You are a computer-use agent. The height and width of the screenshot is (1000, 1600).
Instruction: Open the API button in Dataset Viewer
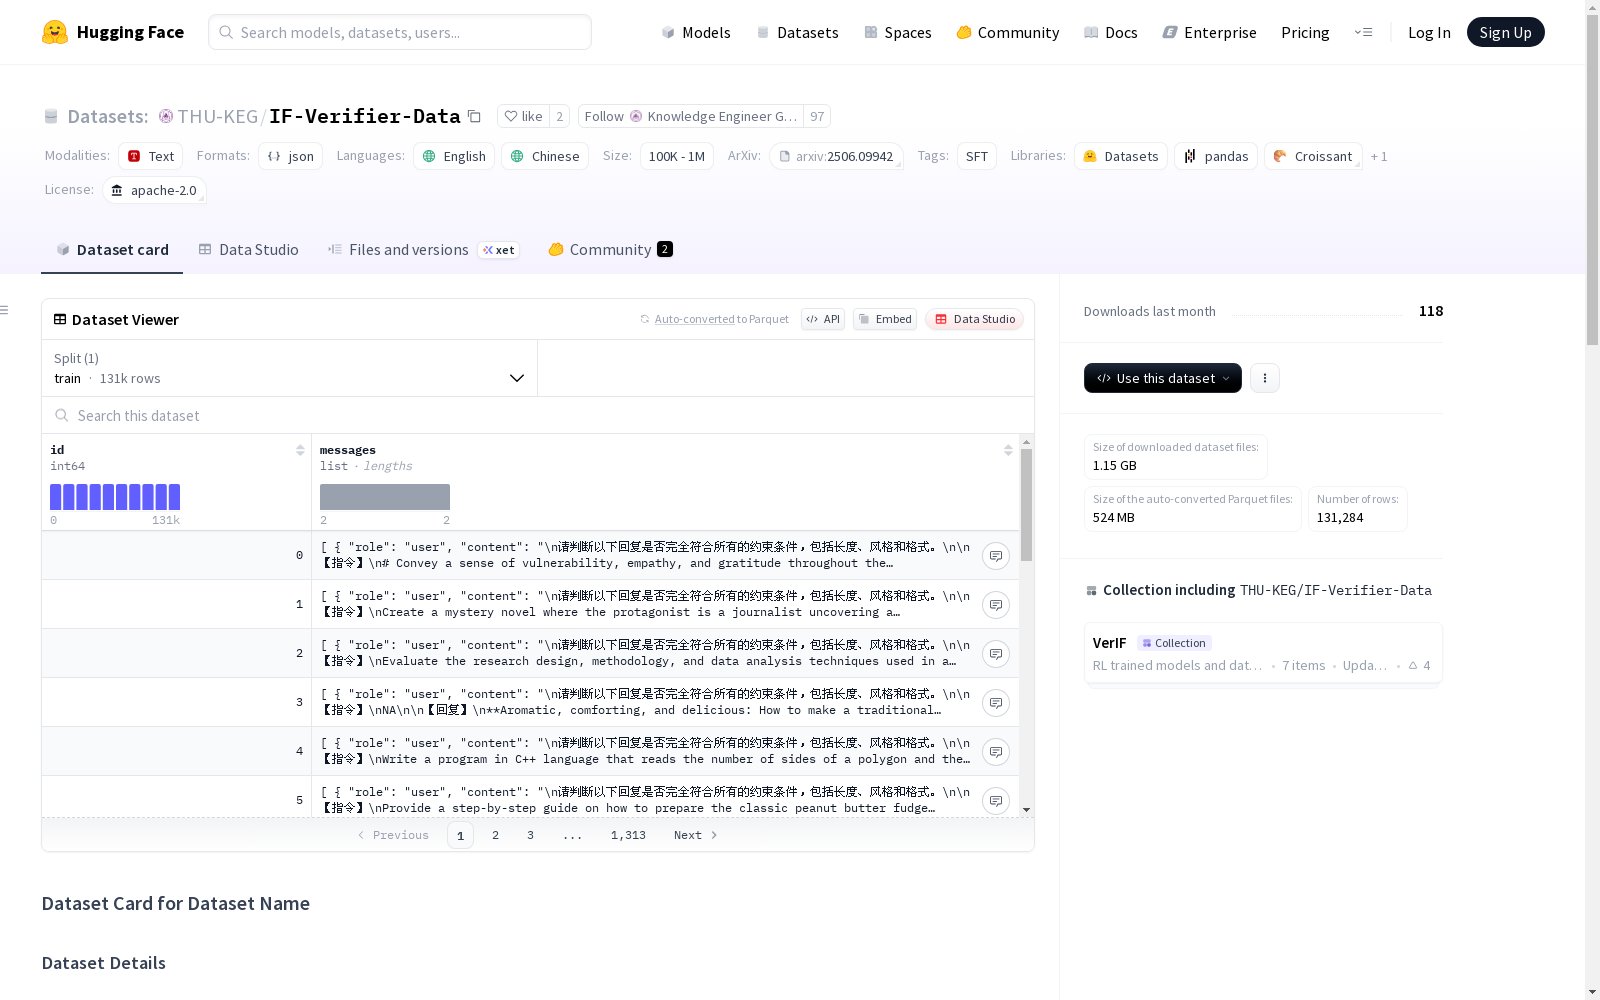(823, 319)
